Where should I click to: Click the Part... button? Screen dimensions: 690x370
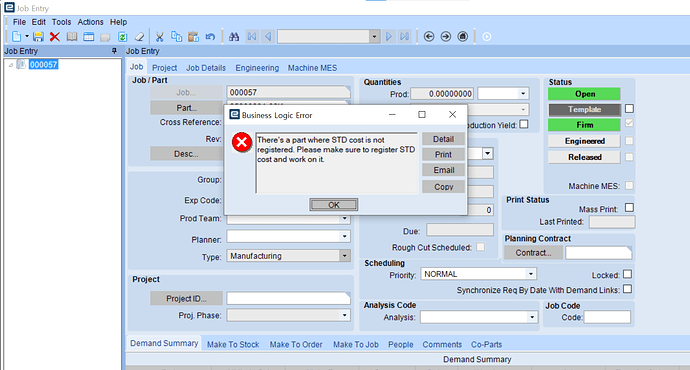click(187, 108)
